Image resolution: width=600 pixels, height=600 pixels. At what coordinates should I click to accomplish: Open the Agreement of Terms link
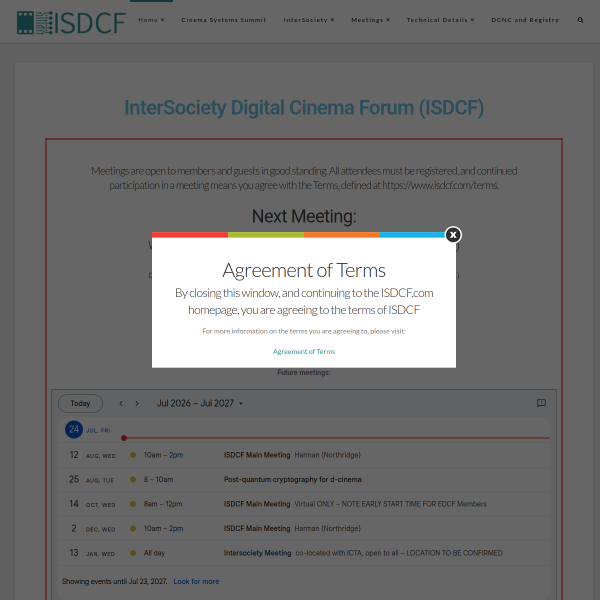(303, 351)
